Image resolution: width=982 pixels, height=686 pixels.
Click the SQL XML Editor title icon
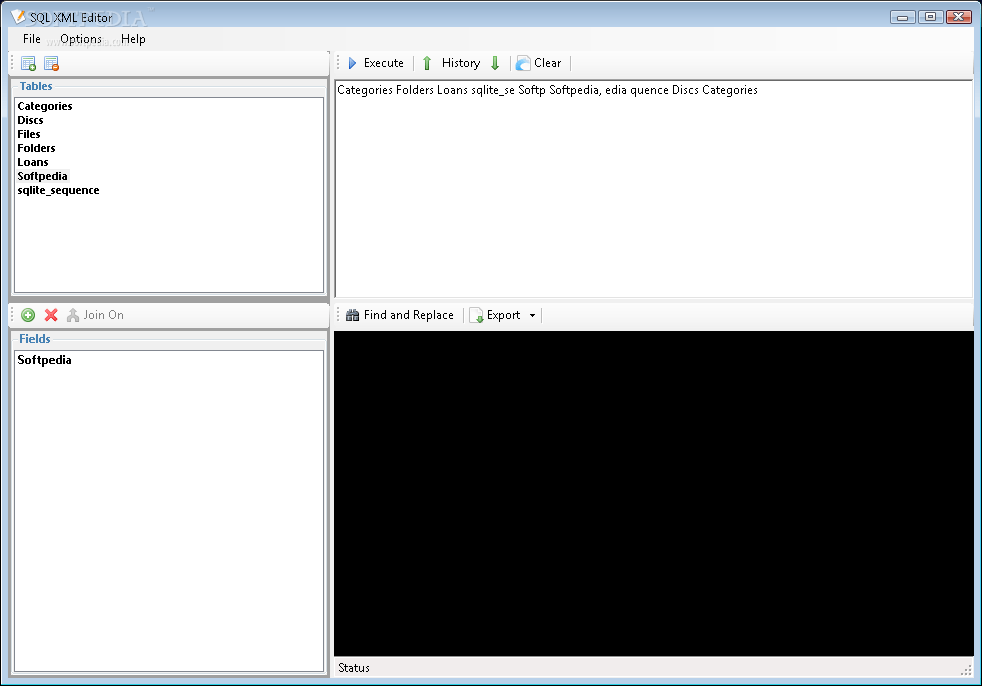(x=18, y=16)
